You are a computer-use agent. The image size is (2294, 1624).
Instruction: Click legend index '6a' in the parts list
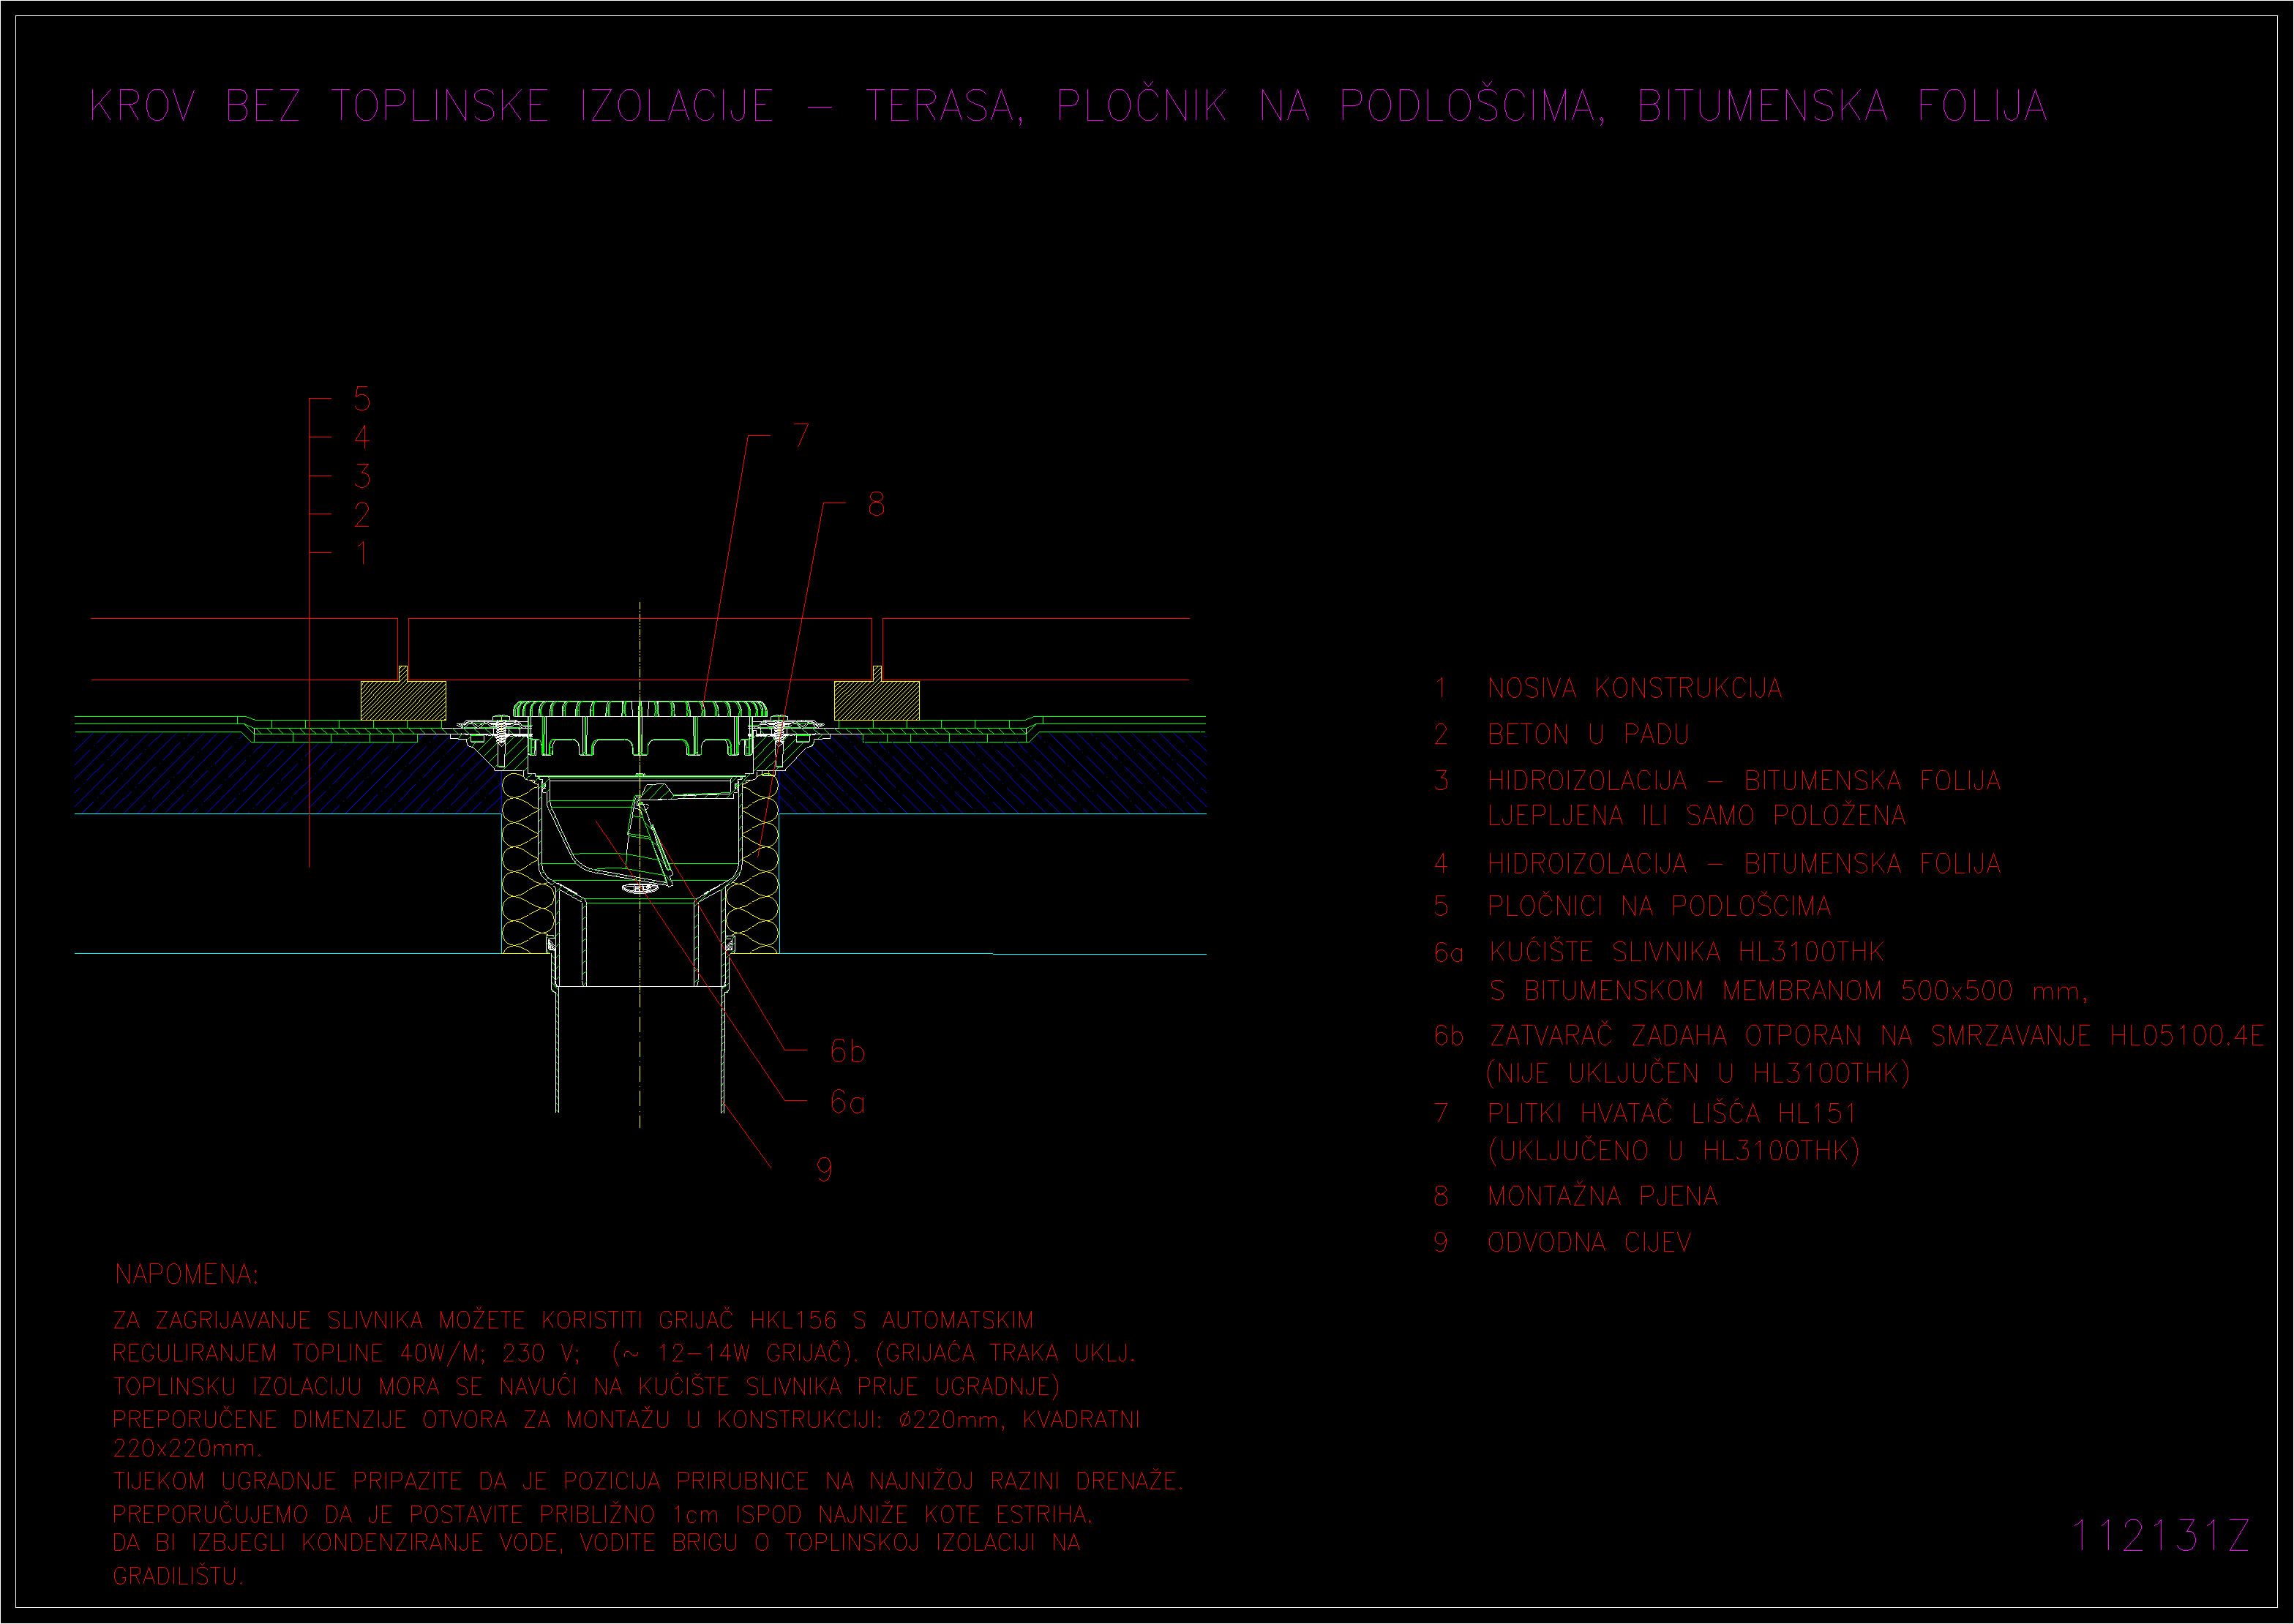coord(1449,952)
